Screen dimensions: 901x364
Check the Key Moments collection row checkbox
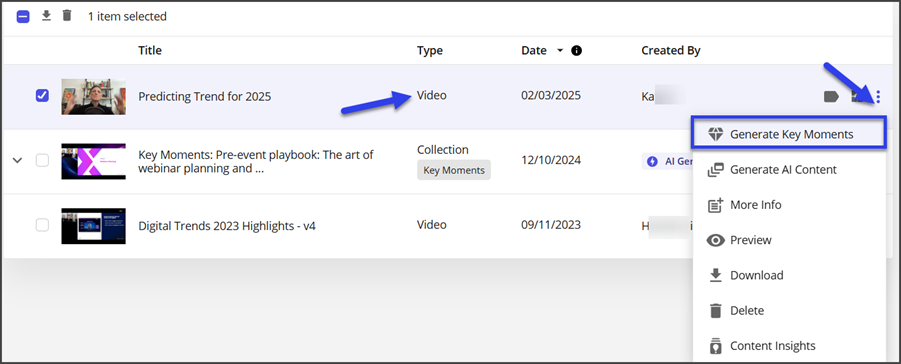pos(43,160)
